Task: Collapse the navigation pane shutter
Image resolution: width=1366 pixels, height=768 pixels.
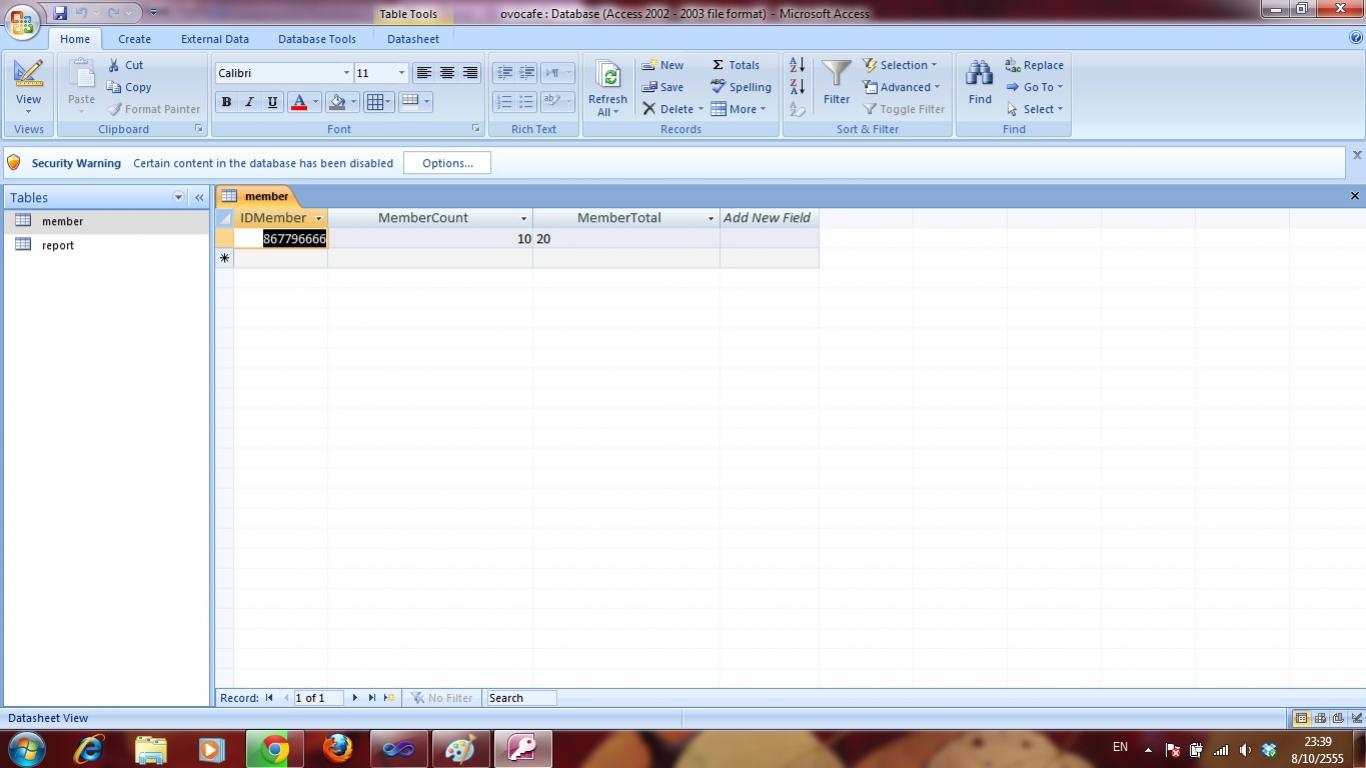Action: tap(199, 198)
